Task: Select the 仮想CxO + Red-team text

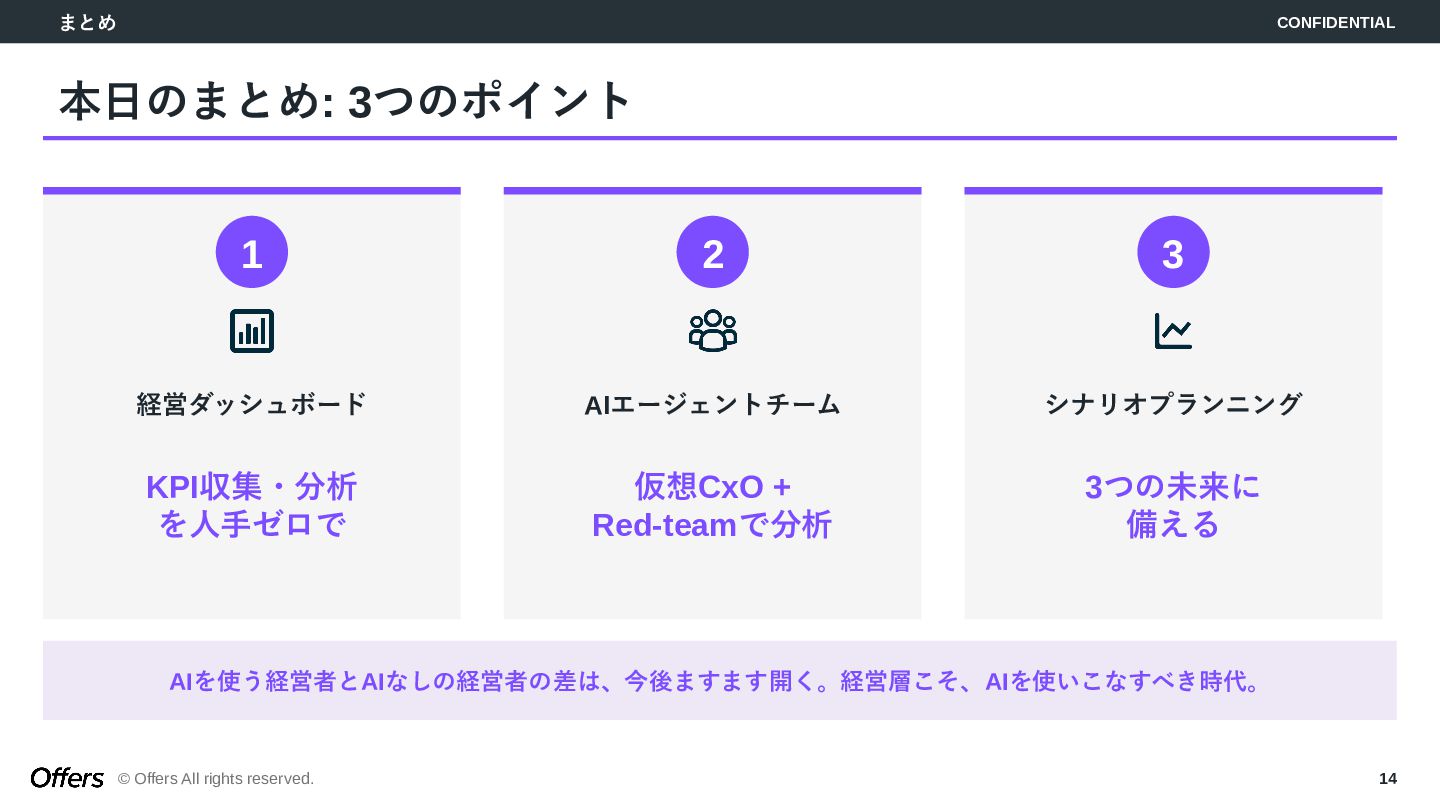Action: point(713,505)
